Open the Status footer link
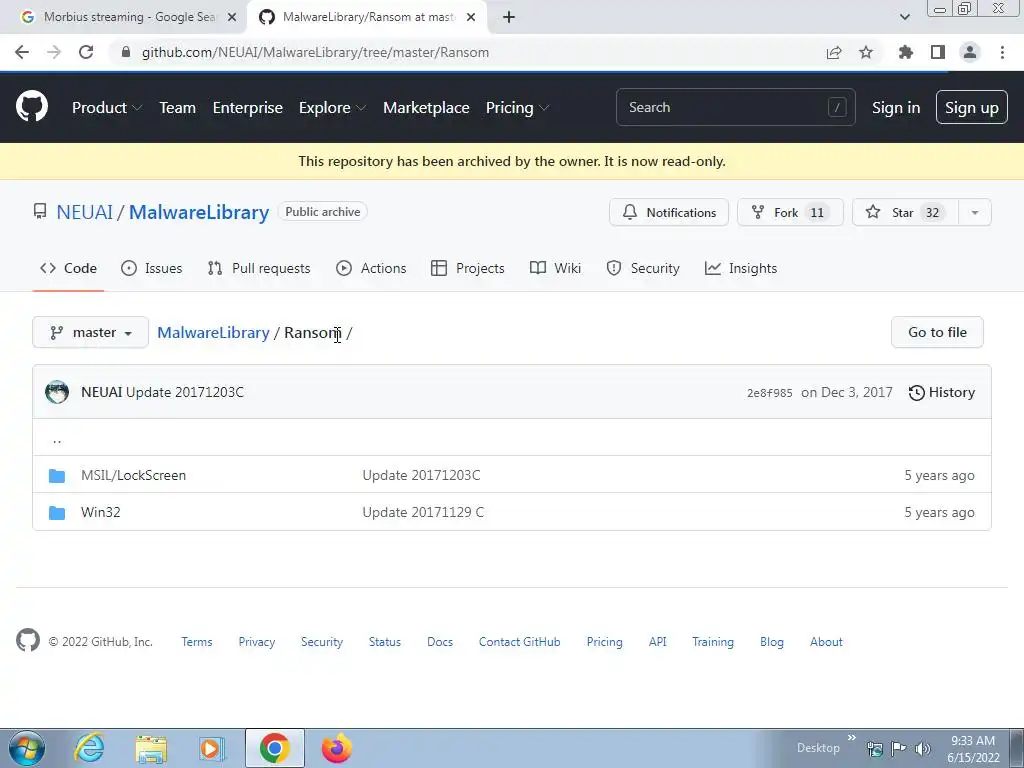The image size is (1024, 768). tap(385, 642)
